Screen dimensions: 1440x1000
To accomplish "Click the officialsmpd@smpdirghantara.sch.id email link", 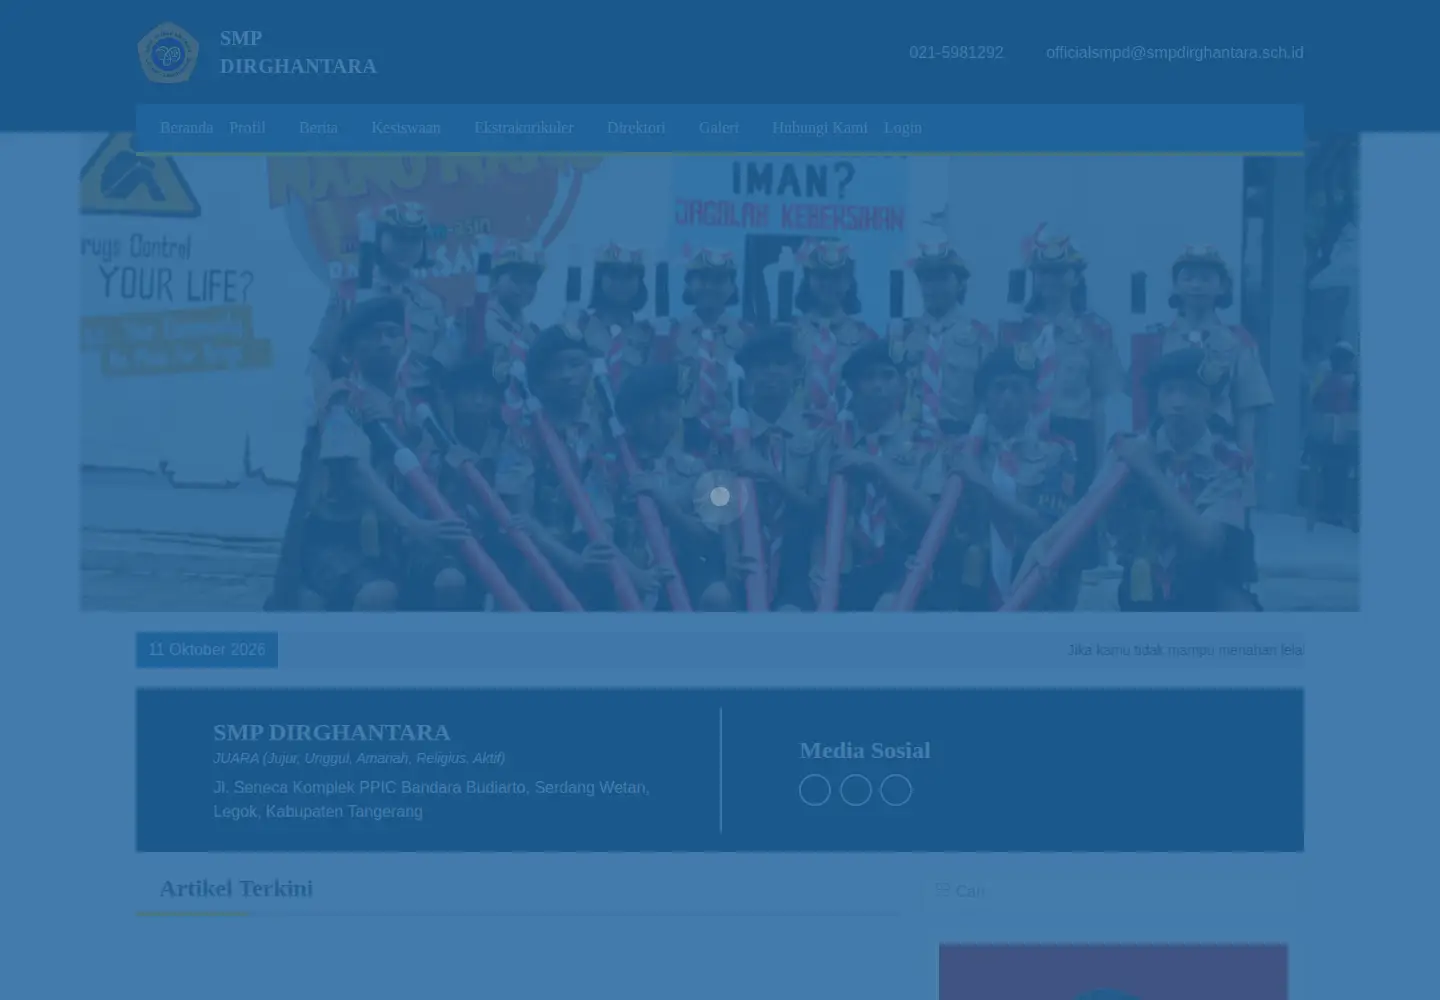I will tap(1174, 53).
